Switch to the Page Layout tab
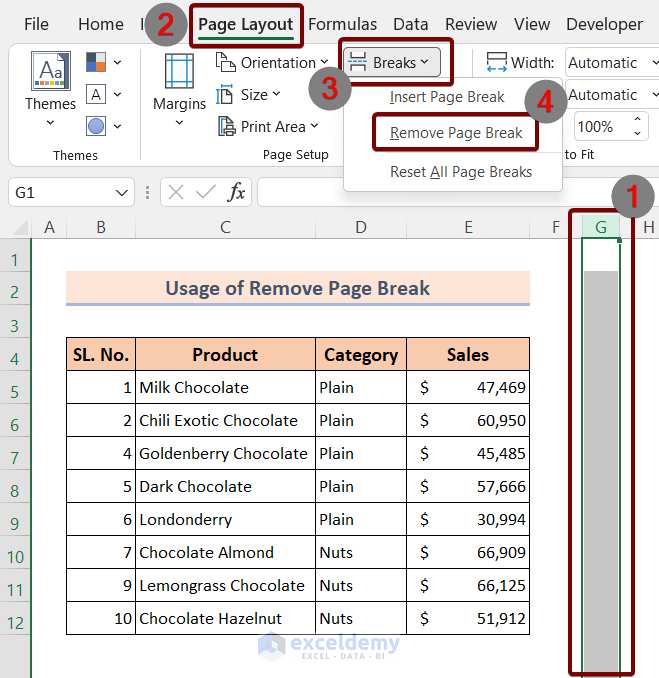Screen dimensions: 659x678 click(x=246, y=24)
